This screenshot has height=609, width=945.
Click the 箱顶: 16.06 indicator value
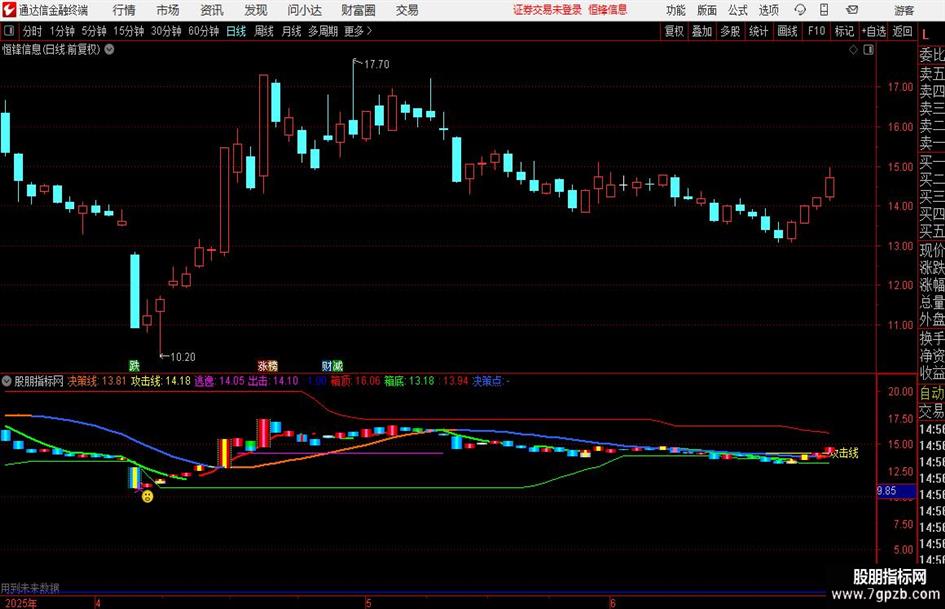pos(356,381)
